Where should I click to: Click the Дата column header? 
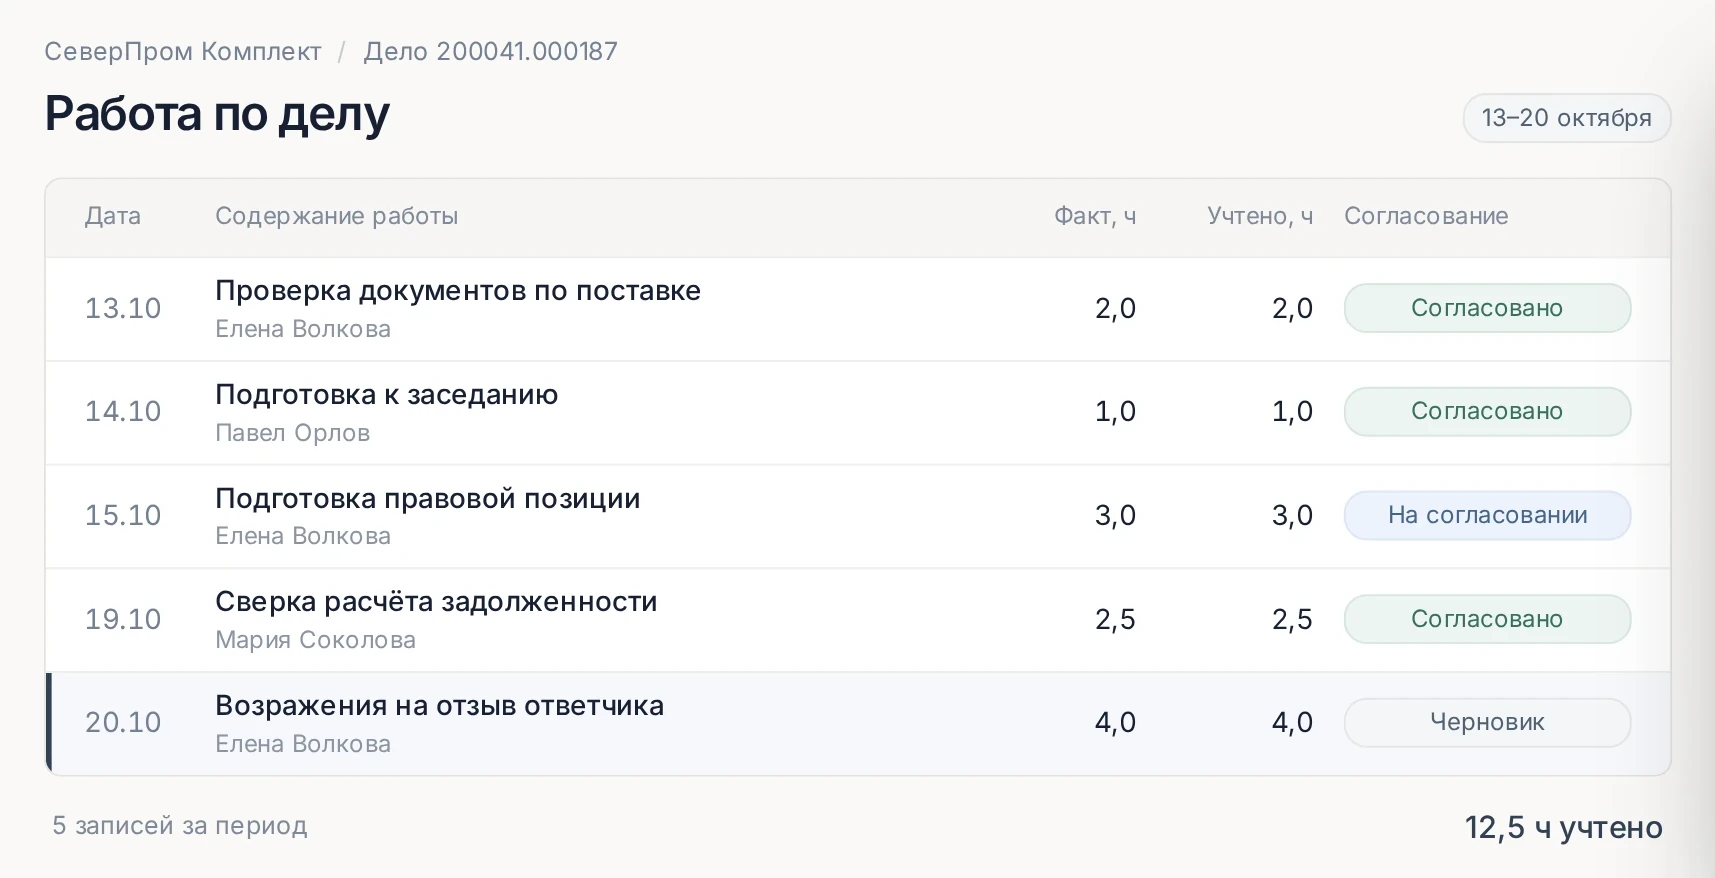[113, 216]
